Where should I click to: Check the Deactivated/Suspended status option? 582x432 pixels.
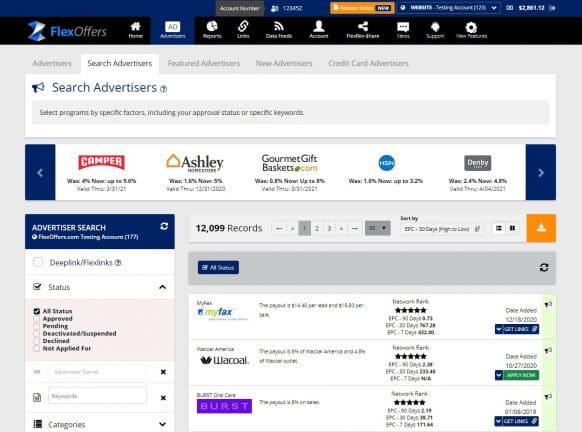[x=36, y=333]
